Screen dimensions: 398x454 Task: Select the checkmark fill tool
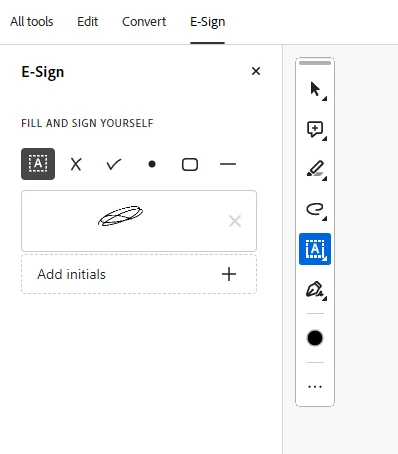[x=114, y=164]
